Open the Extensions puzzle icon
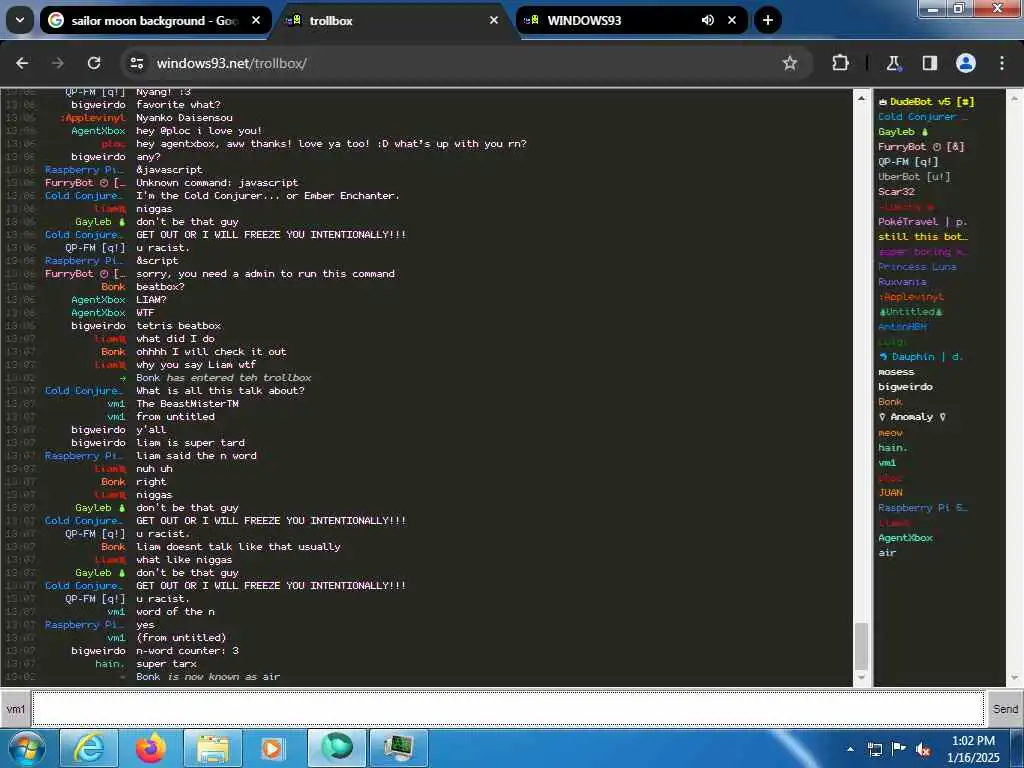The image size is (1024, 768). pos(840,63)
